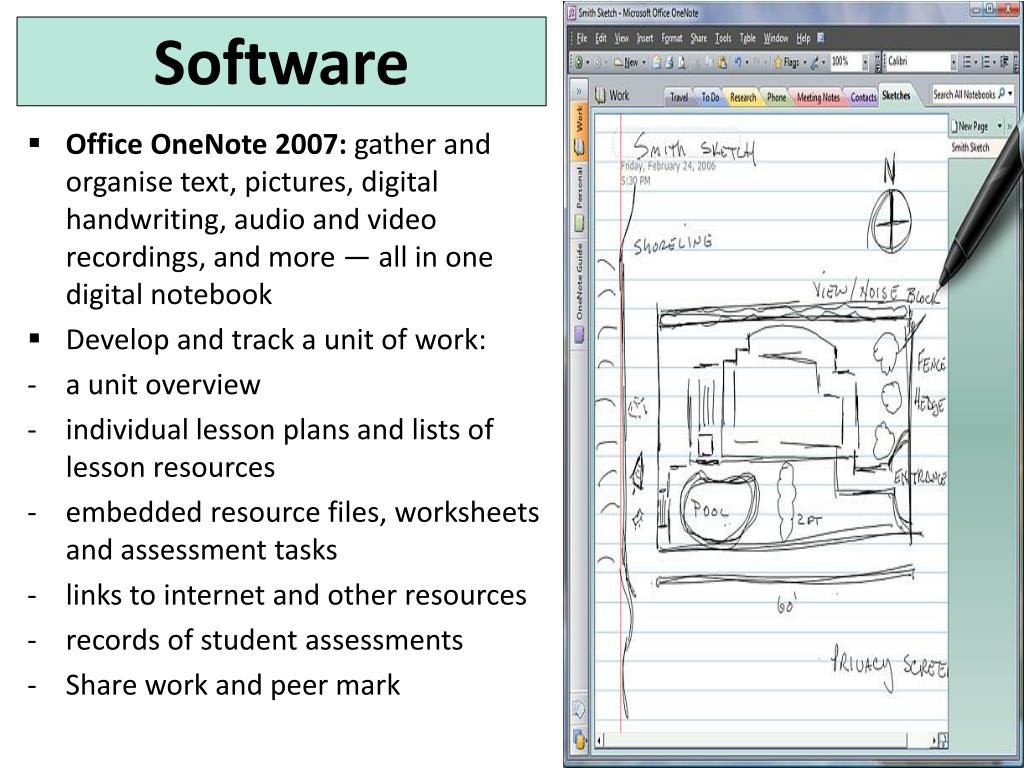This screenshot has height=768, width=1024.
Task: Click the green Back navigation arrow
Action: click(x=579, y=63)
